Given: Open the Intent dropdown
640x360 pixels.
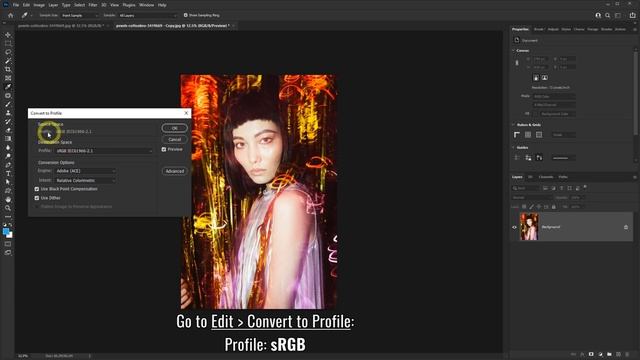Looking at the screenshot, I should tap(85, 180).
